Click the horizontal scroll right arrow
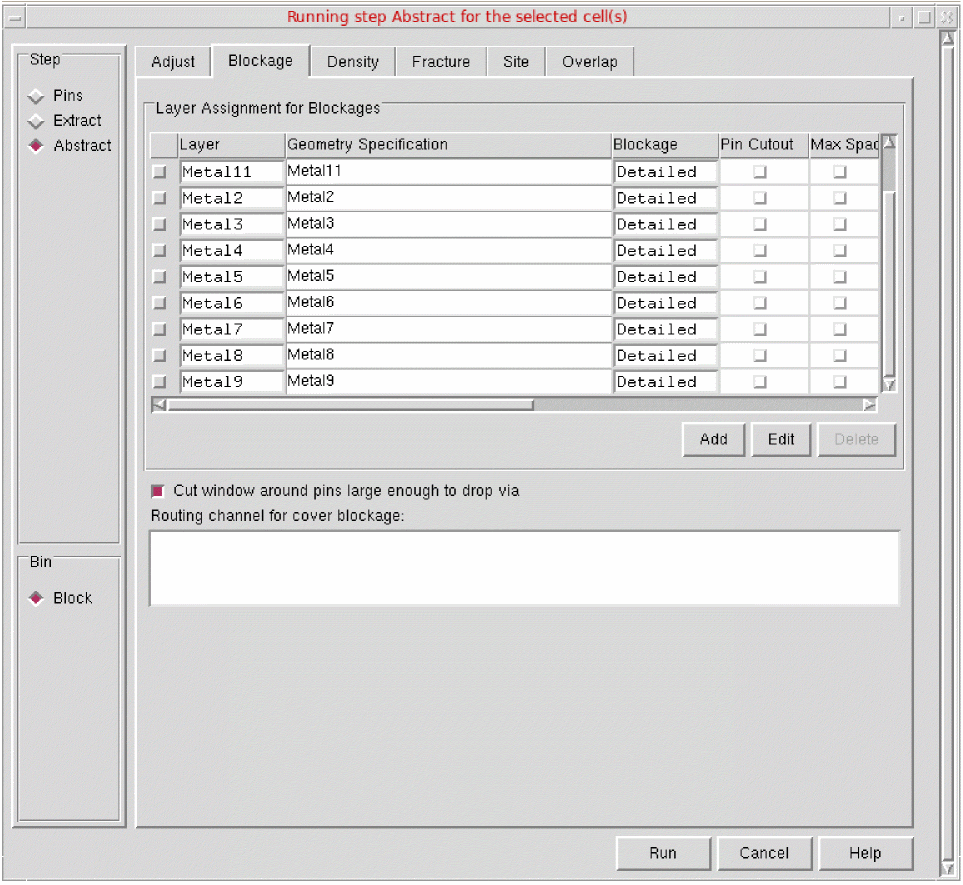Image resolution: width=963 pixels, height=885 pixels. point(869,405)
